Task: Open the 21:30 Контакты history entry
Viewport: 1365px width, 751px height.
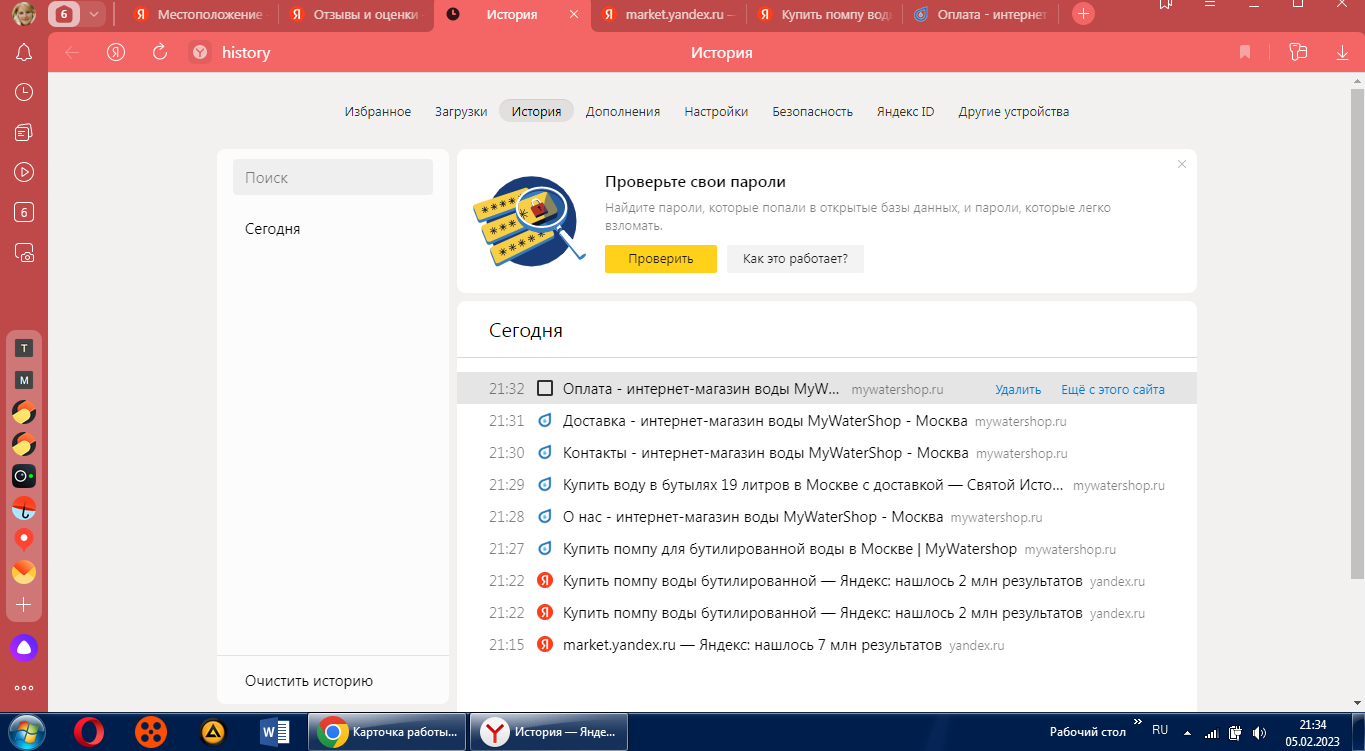Action: coord(766,453)
